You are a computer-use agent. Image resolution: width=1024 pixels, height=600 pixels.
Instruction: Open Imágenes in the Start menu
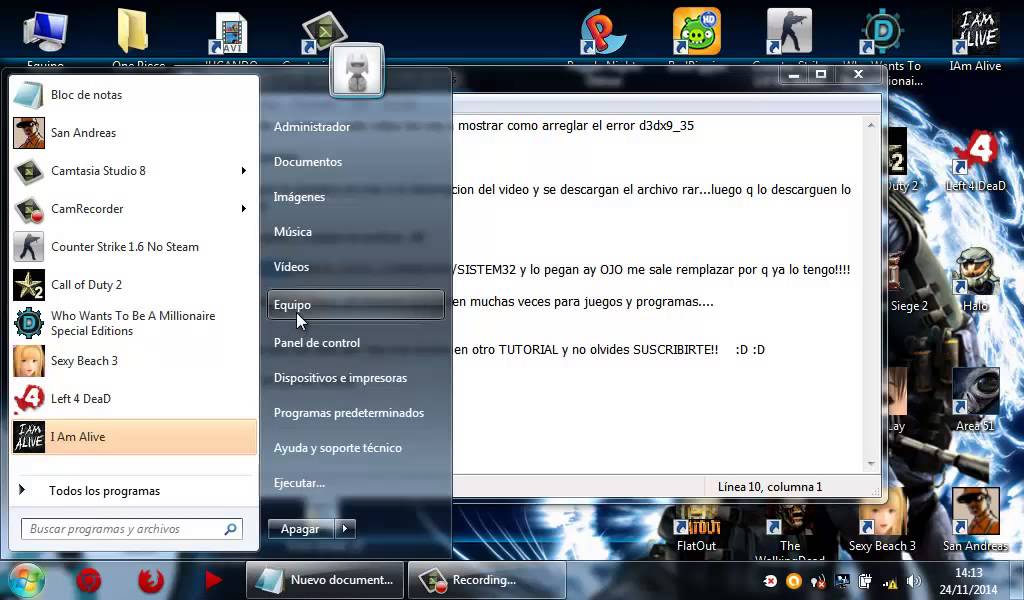[299, 197]
